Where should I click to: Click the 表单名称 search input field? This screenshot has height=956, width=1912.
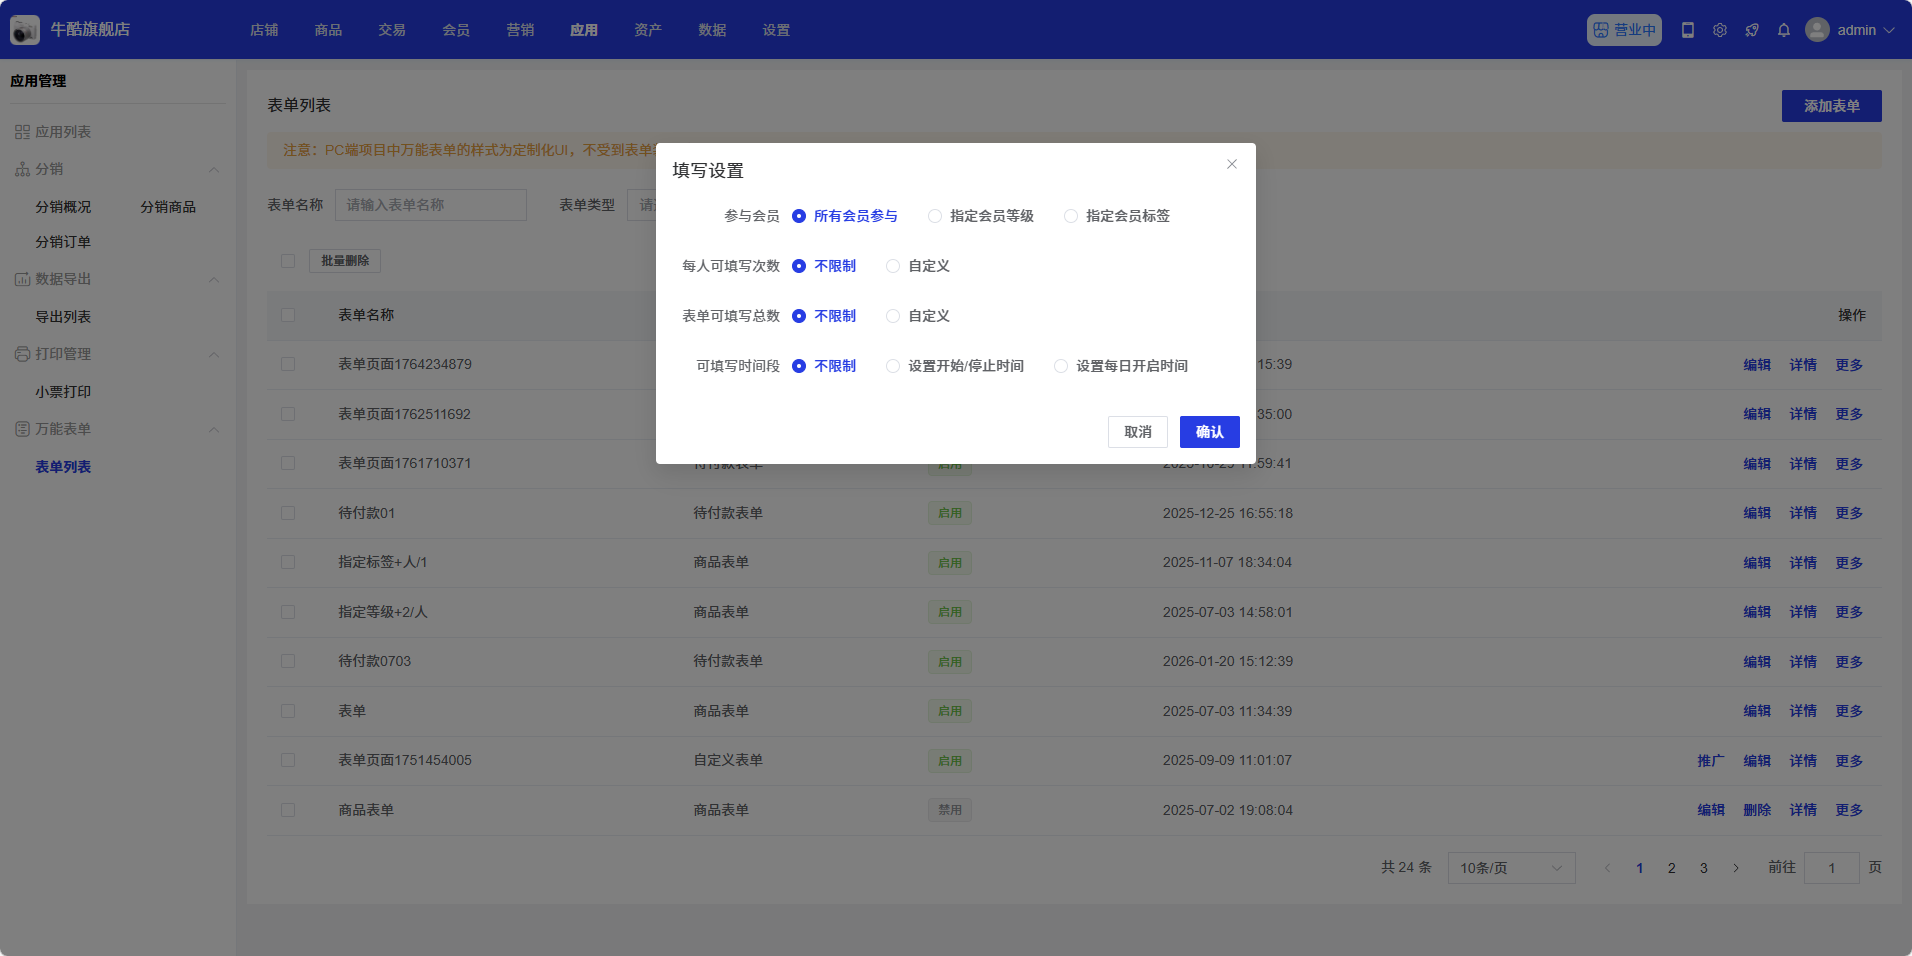pyautogui.click(x=431, y=205)
